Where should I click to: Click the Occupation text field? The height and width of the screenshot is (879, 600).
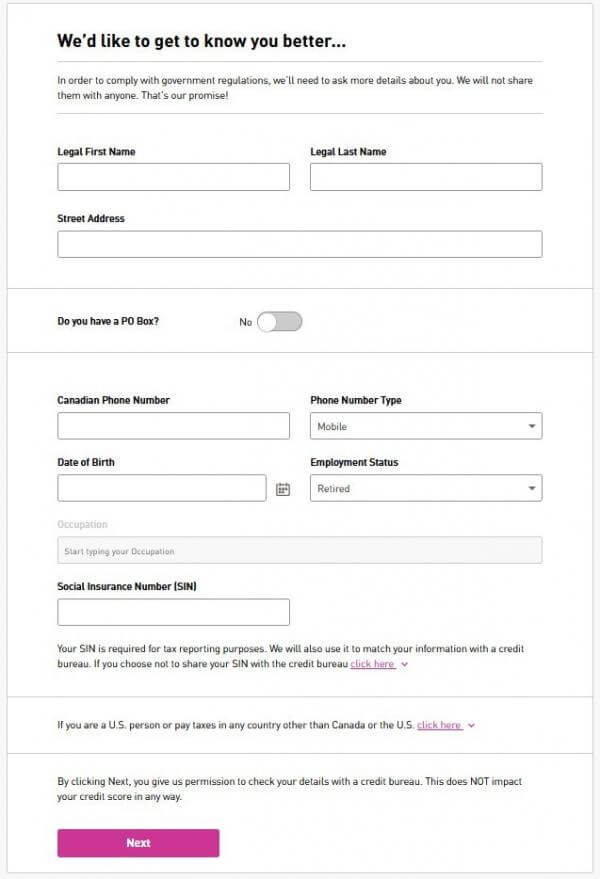click(299, 551)
